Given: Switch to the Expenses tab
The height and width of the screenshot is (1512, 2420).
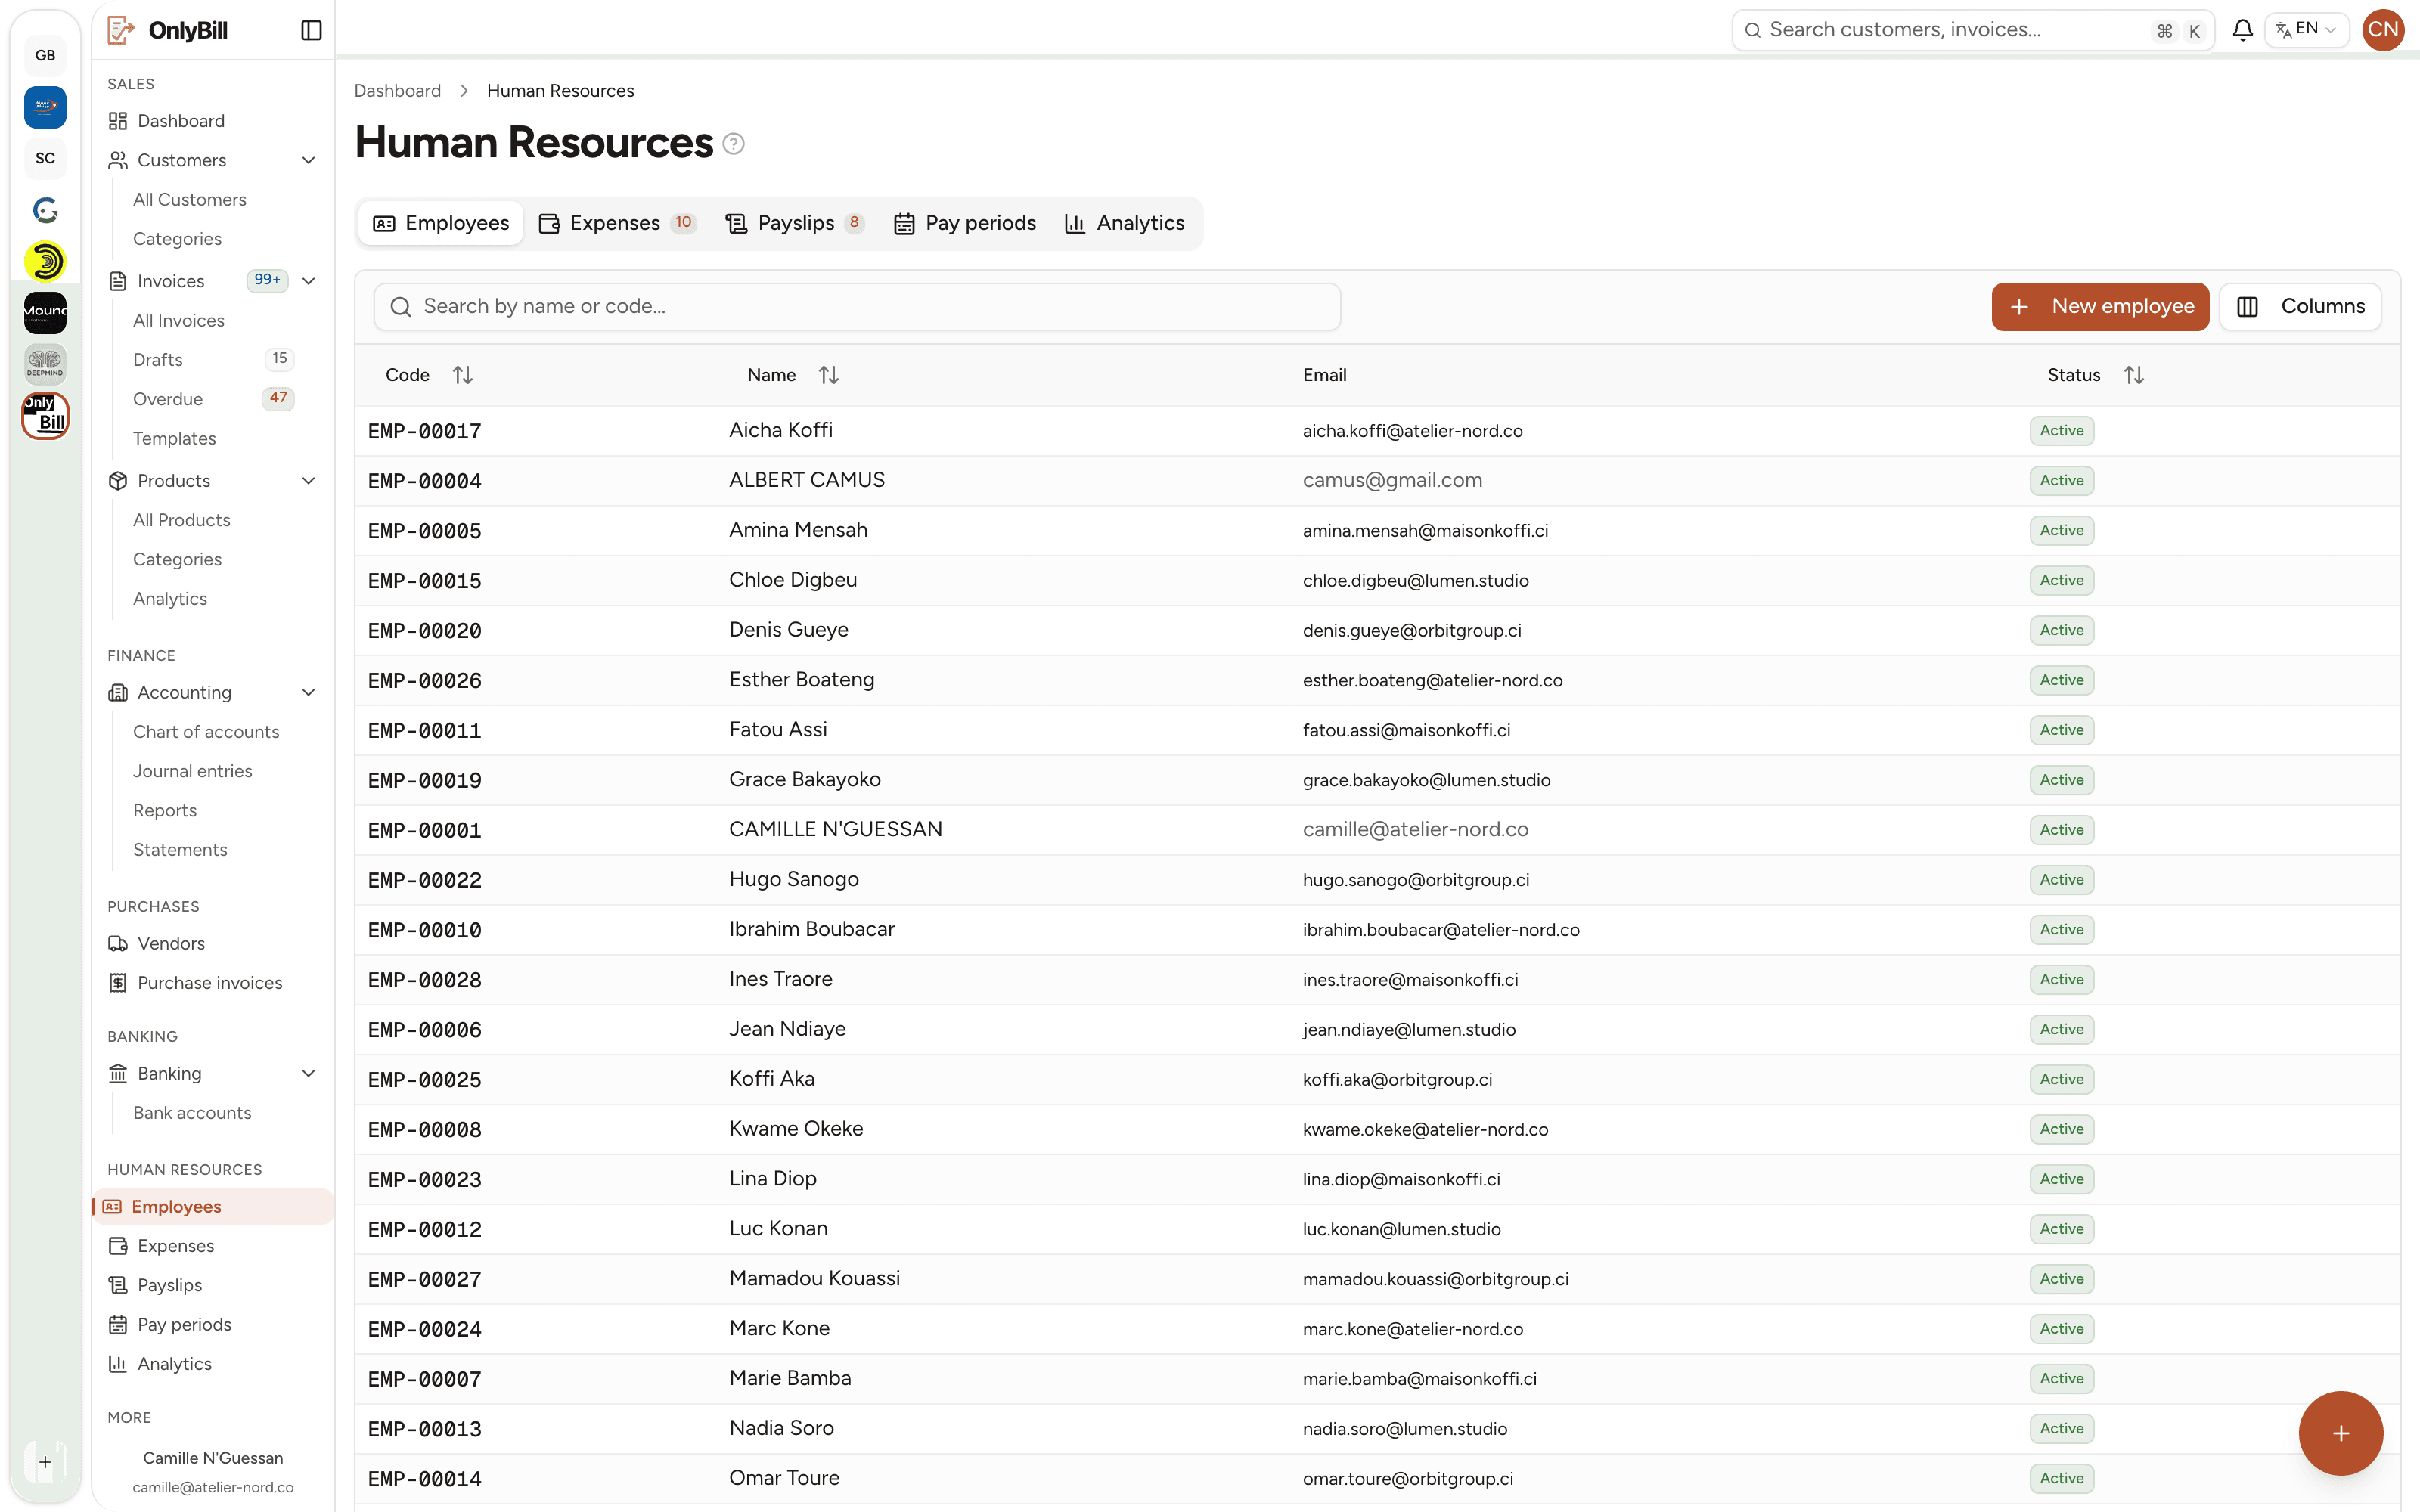Looking at the screenshot, I should 617,223.
